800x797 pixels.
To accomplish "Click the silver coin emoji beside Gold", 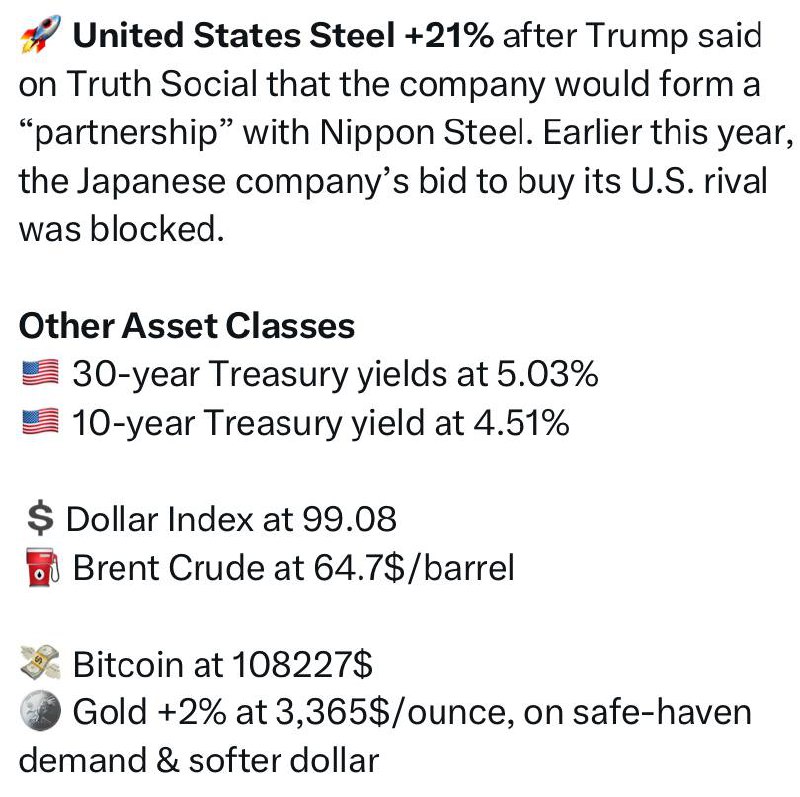I will tap(40, 711).
